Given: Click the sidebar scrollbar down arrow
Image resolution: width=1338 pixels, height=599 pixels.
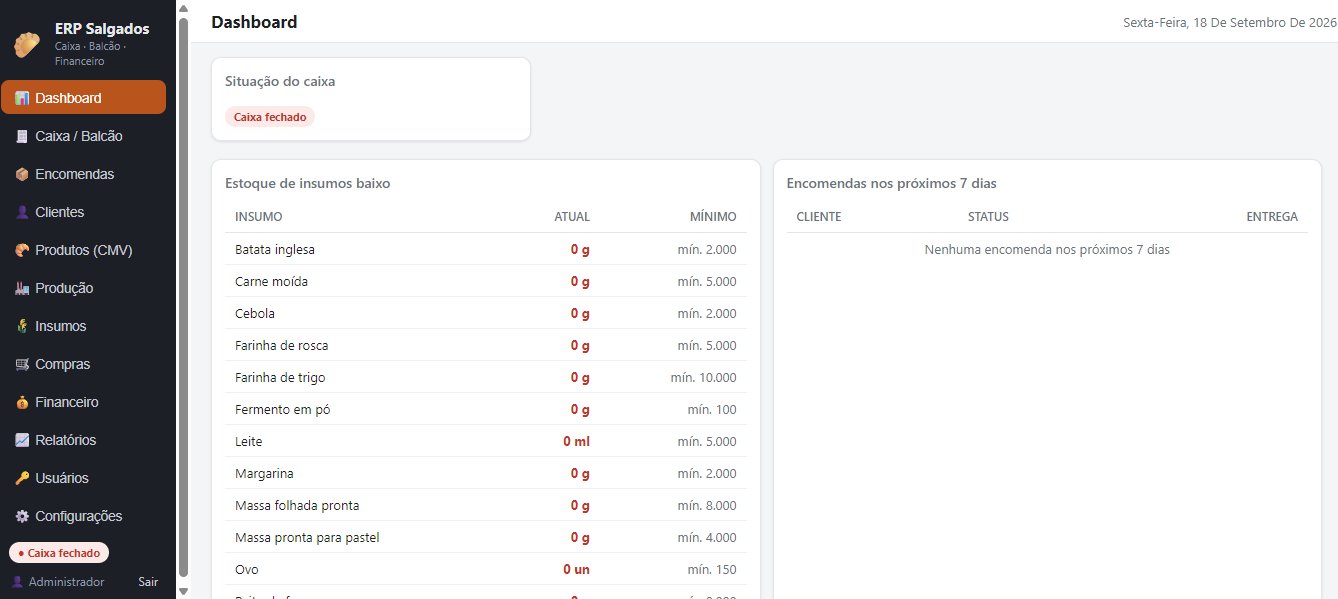Looking at the screenshot, I should pos(183,591).
